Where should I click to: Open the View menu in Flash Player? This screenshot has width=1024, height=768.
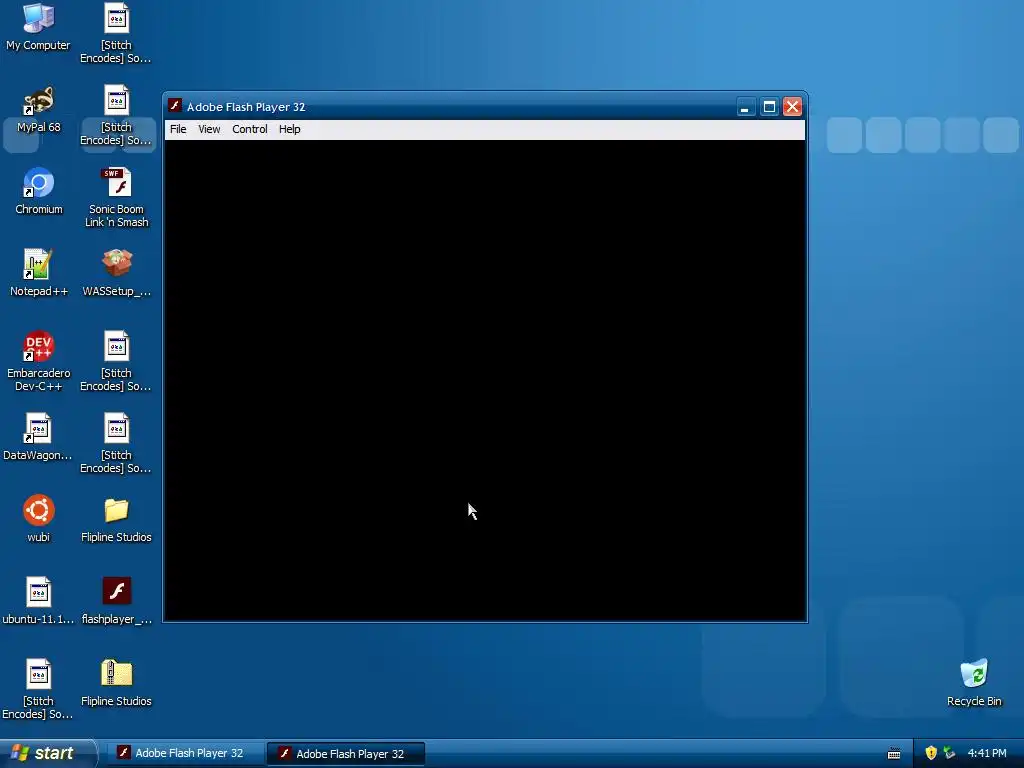pyautogui.click(x=209, y=129)
